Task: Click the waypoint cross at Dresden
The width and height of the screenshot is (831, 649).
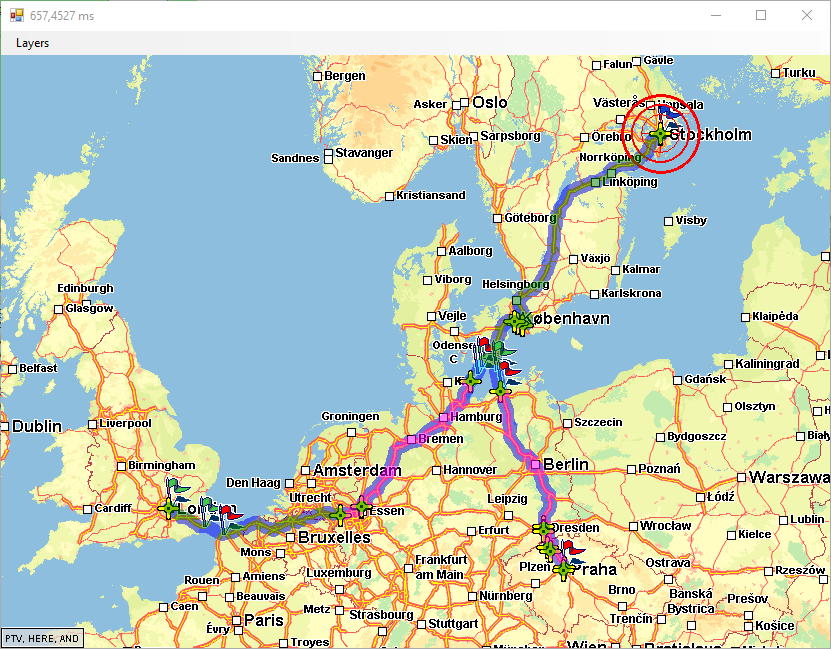Action: coord(543,529)
